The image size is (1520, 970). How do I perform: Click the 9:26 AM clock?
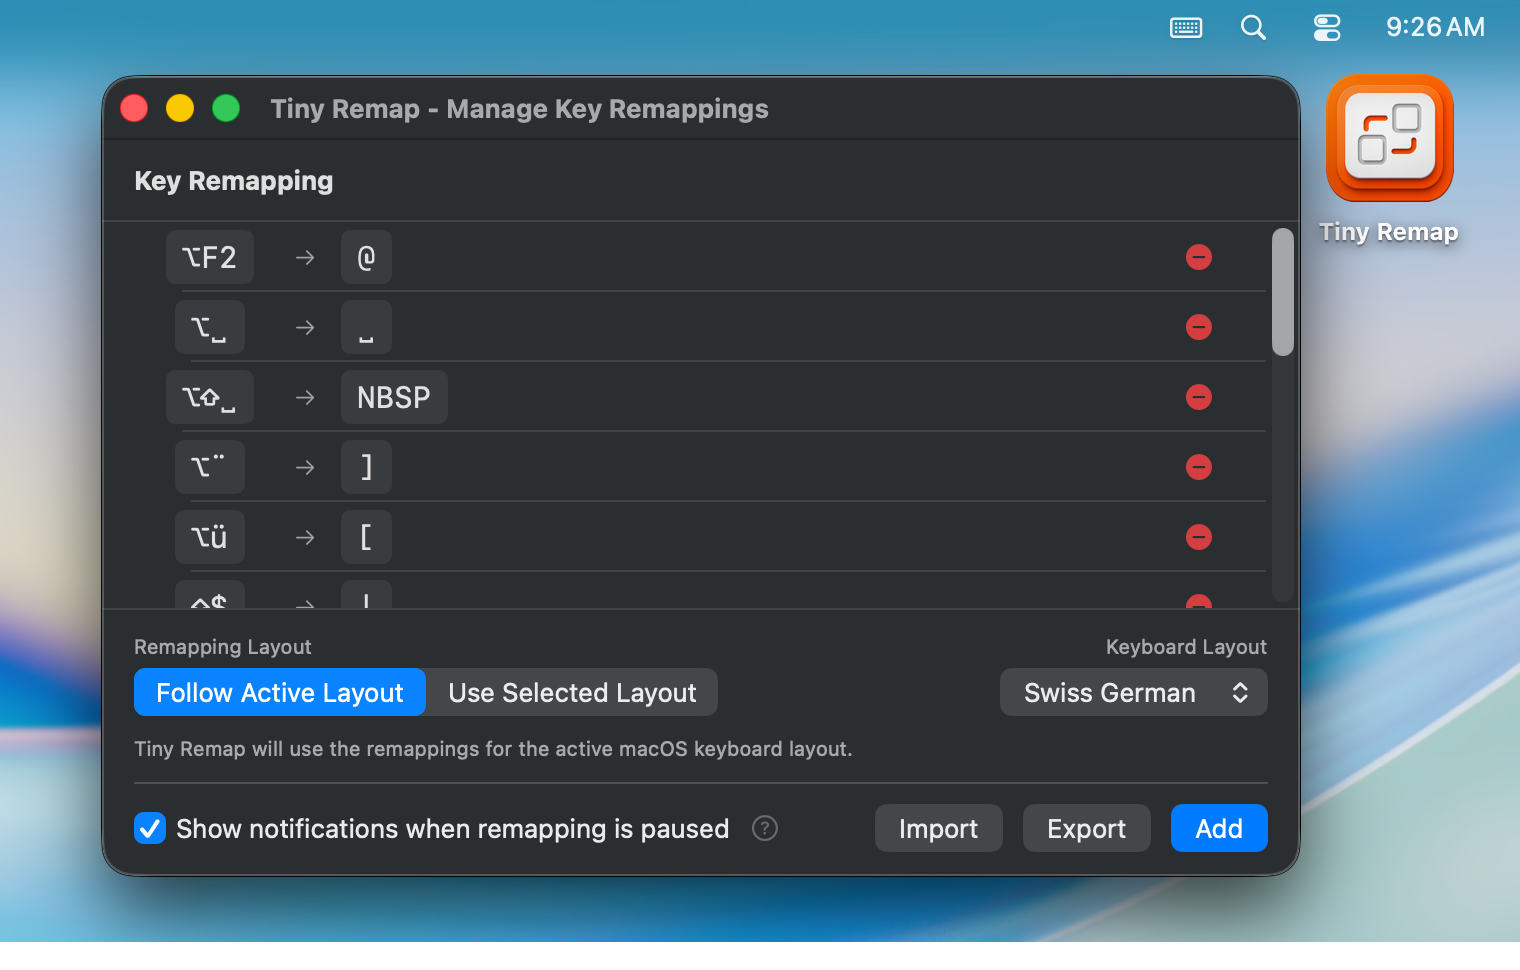[x=1435, y=27]
